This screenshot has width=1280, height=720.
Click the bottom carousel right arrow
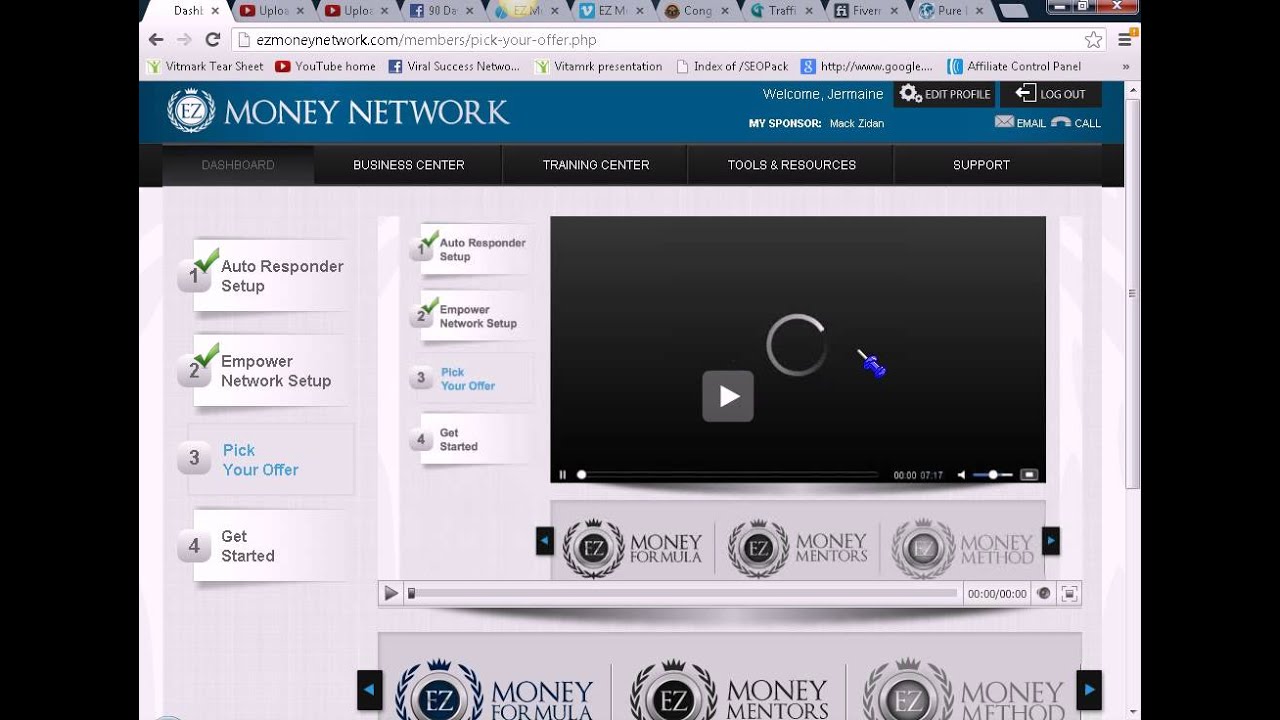pyautogui.click(x=1089, y=690)
